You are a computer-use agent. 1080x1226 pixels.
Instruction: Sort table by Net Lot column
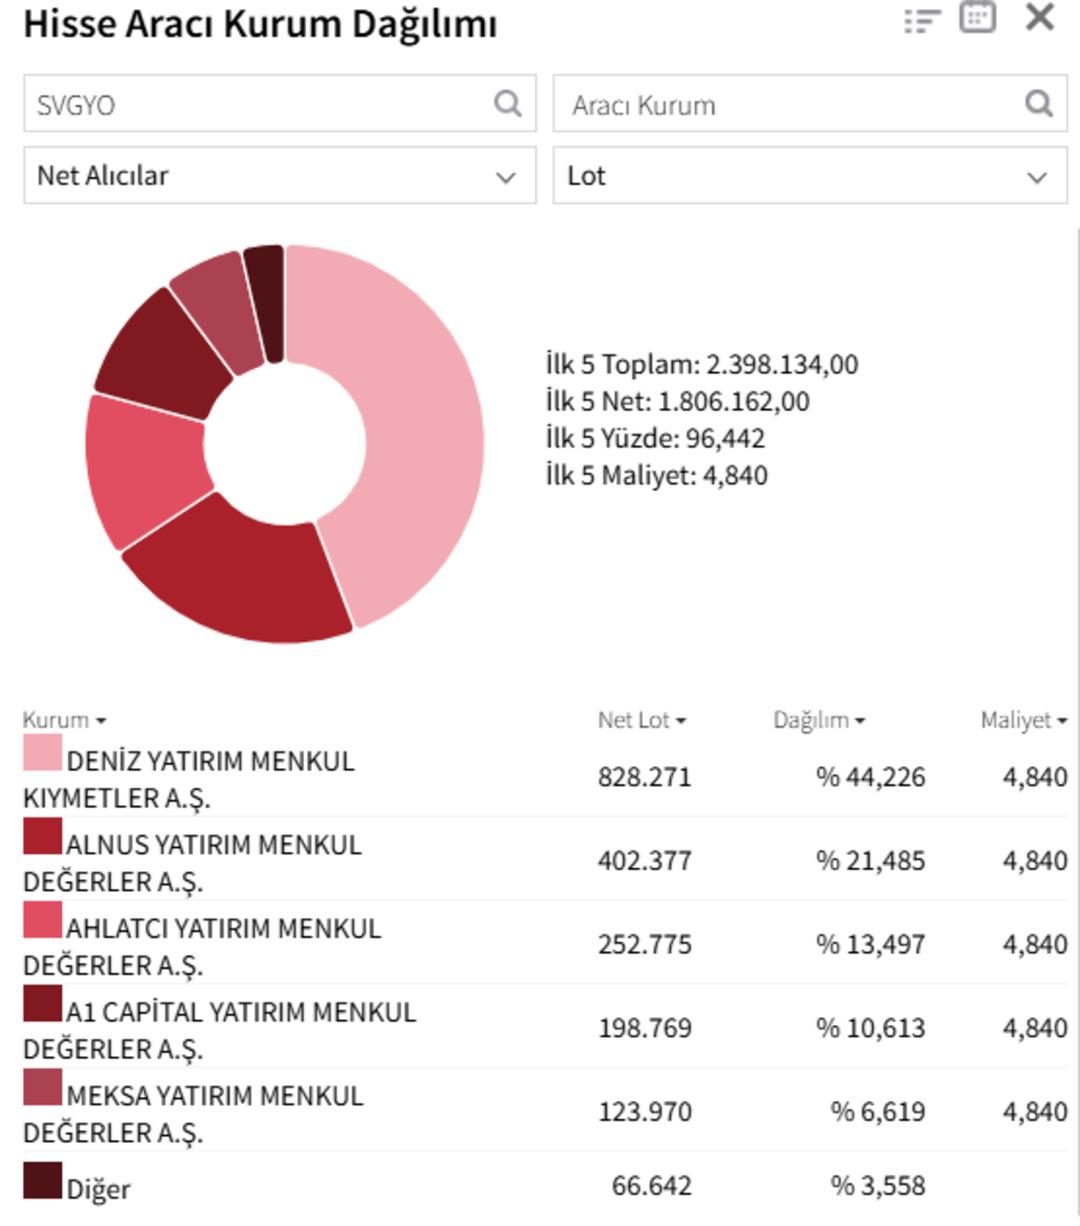coord(641,720)
